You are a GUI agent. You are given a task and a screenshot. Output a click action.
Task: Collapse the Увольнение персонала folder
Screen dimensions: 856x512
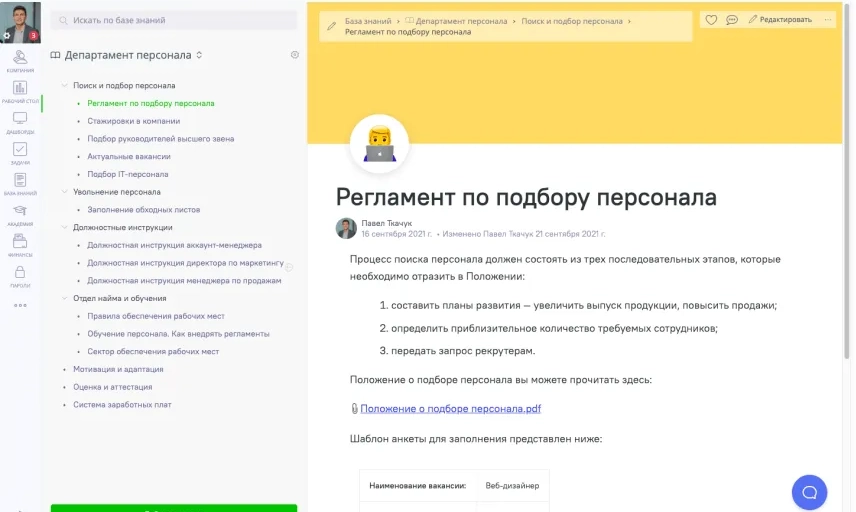(65, 192)
